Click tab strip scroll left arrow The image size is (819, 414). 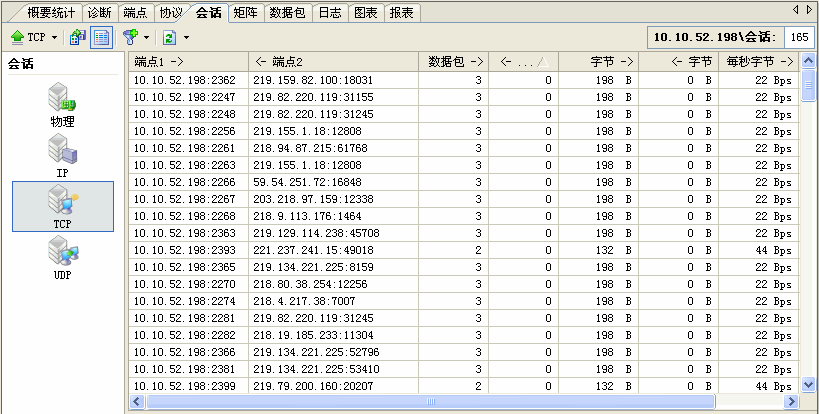(x=795, y=9)
